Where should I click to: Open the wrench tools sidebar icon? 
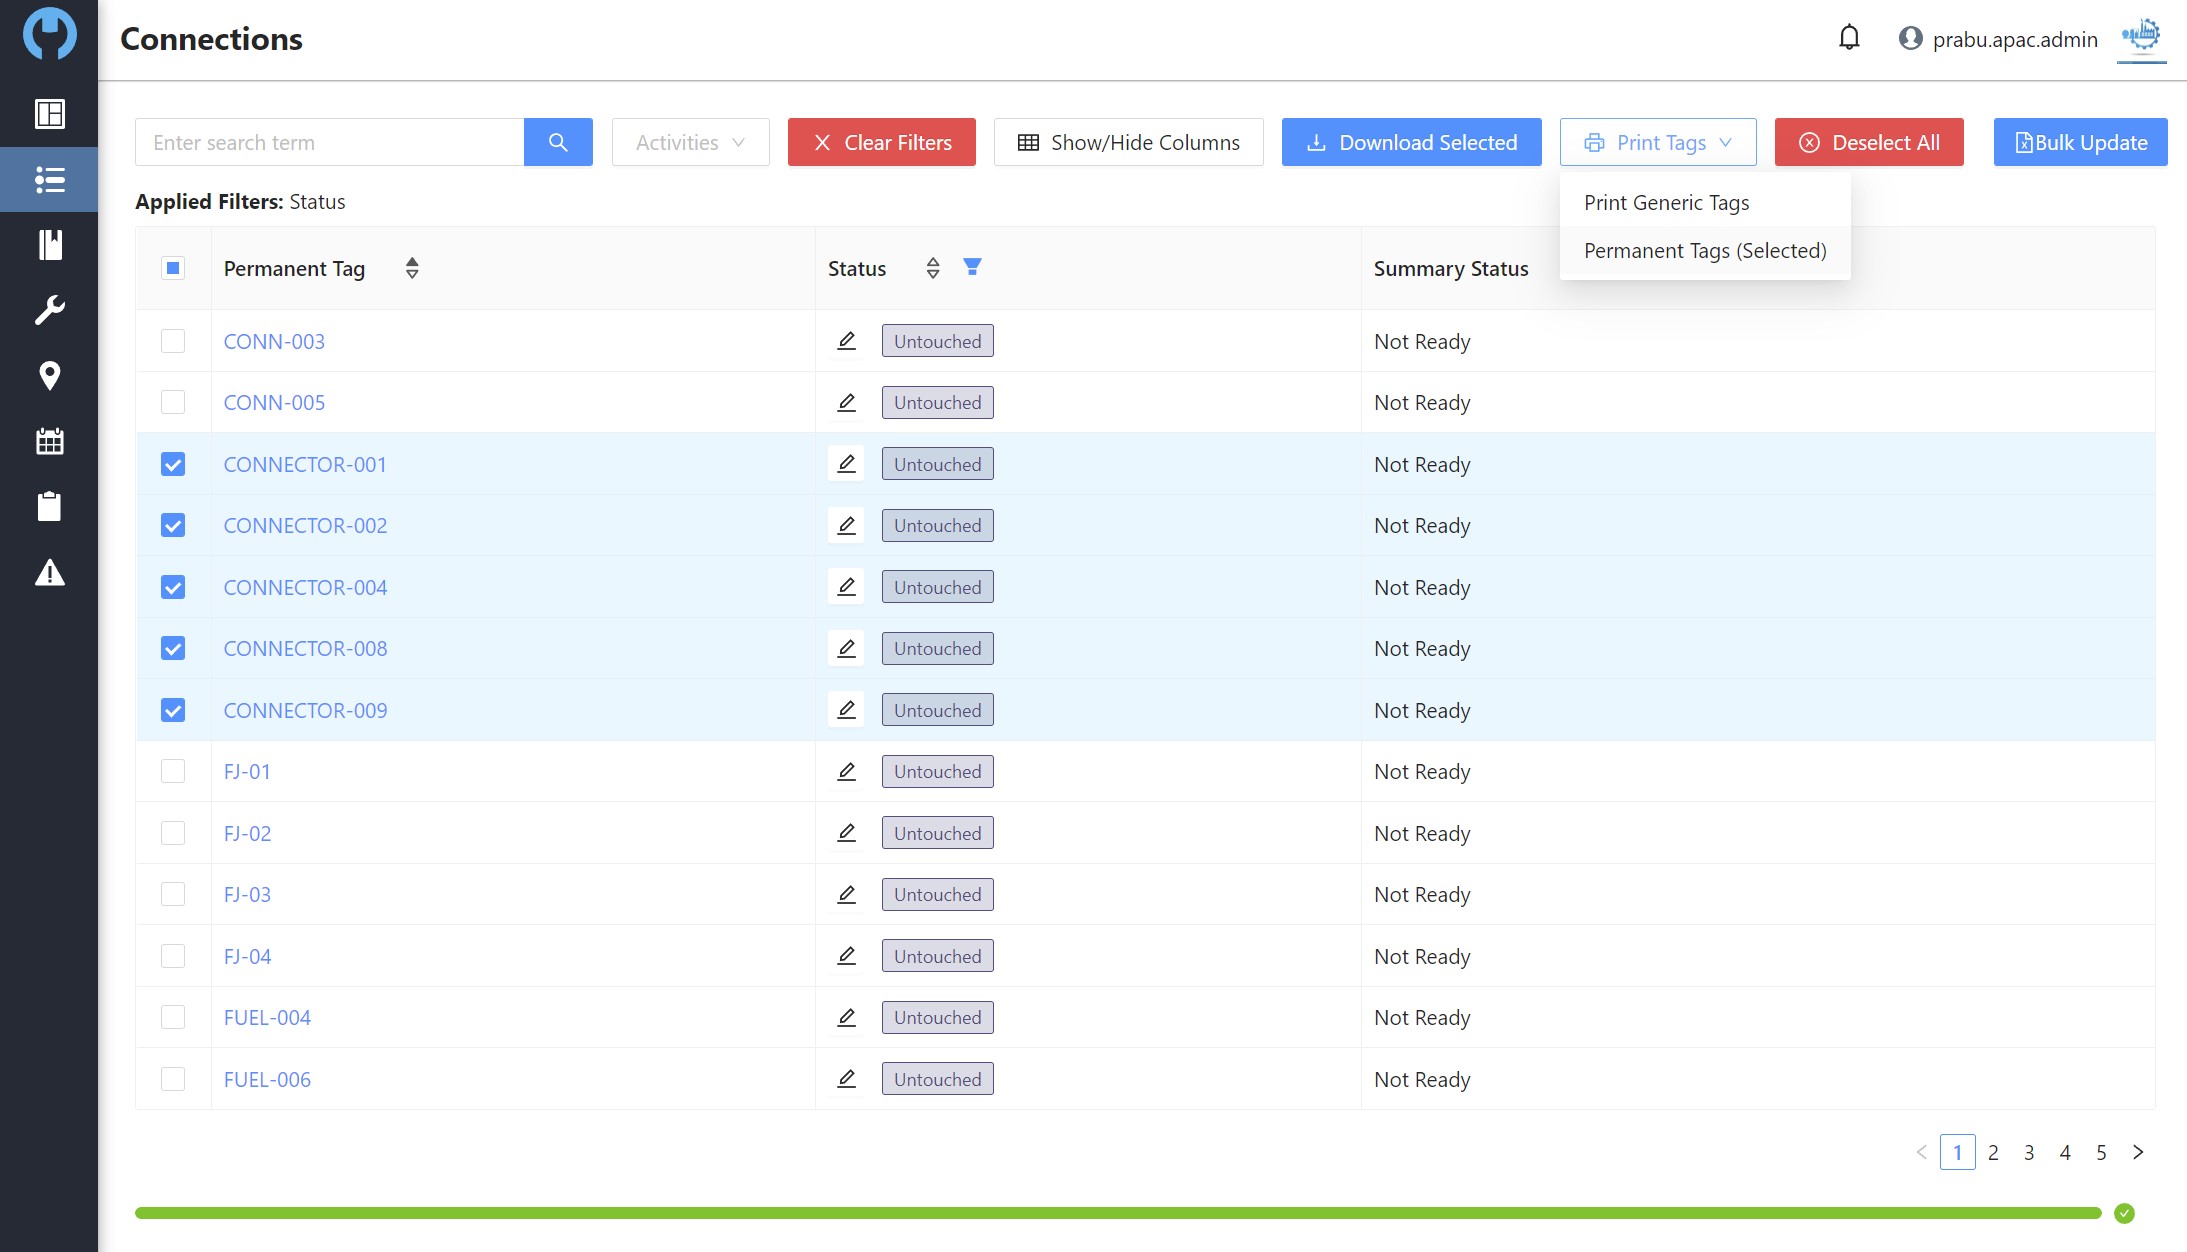pos(49,310)
